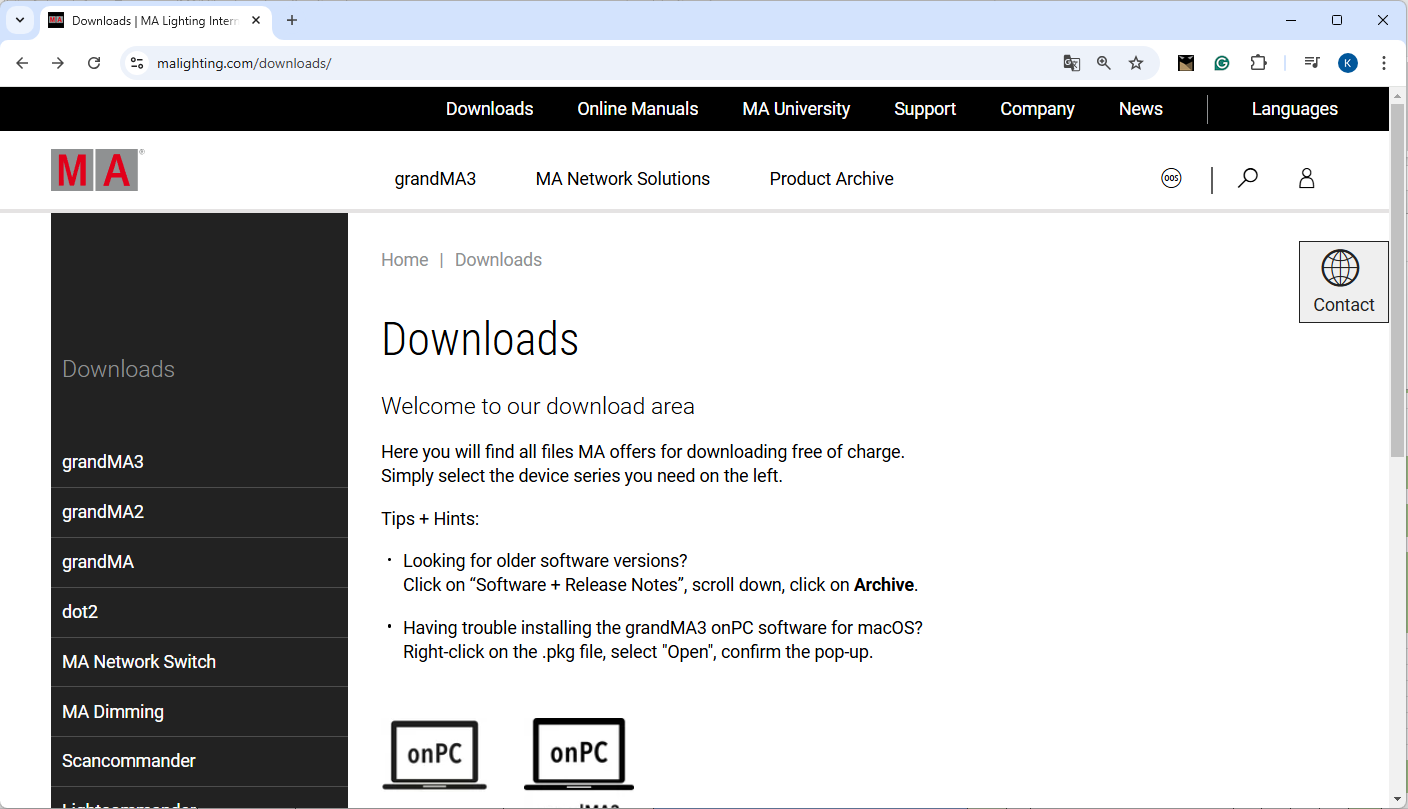Screen dimensions: 1408x809
Task: Open the site search magnifier icon
Action: 1247,179
